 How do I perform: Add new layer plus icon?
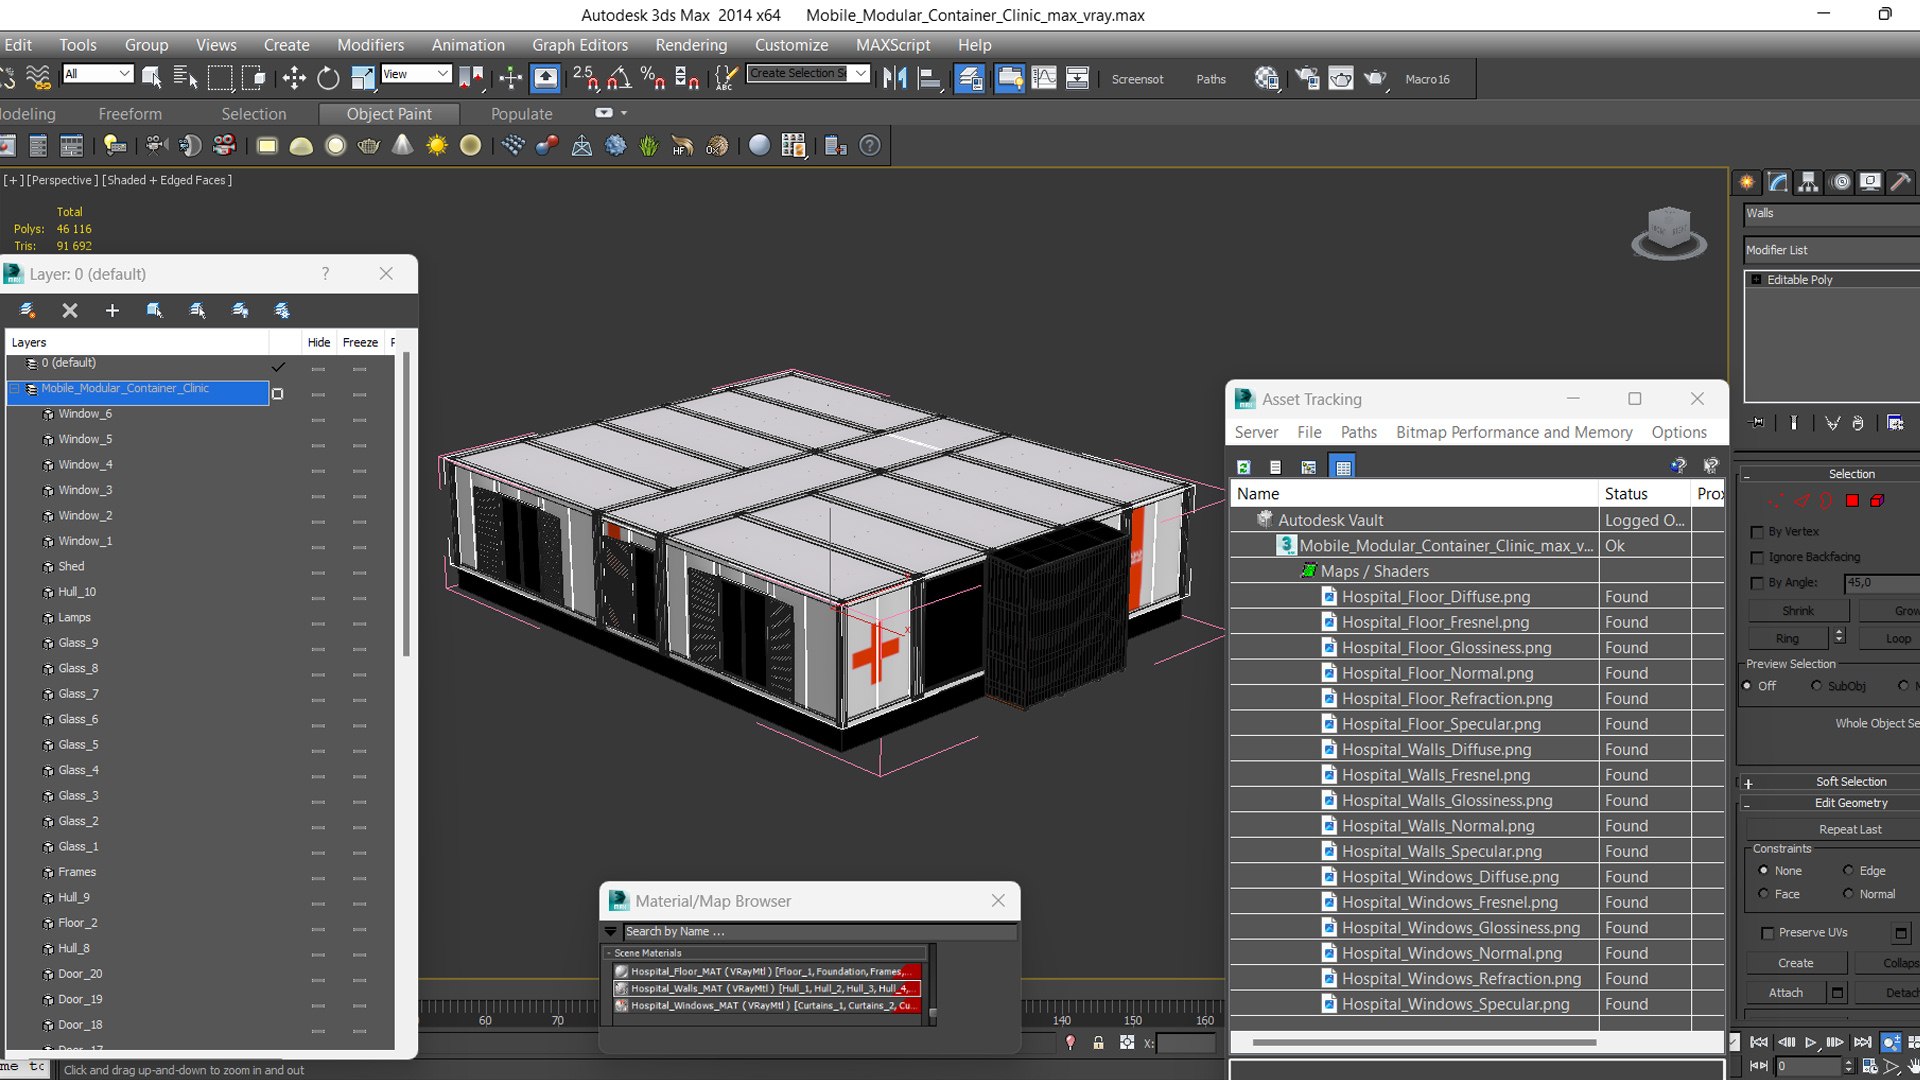[x=112, y=311]
